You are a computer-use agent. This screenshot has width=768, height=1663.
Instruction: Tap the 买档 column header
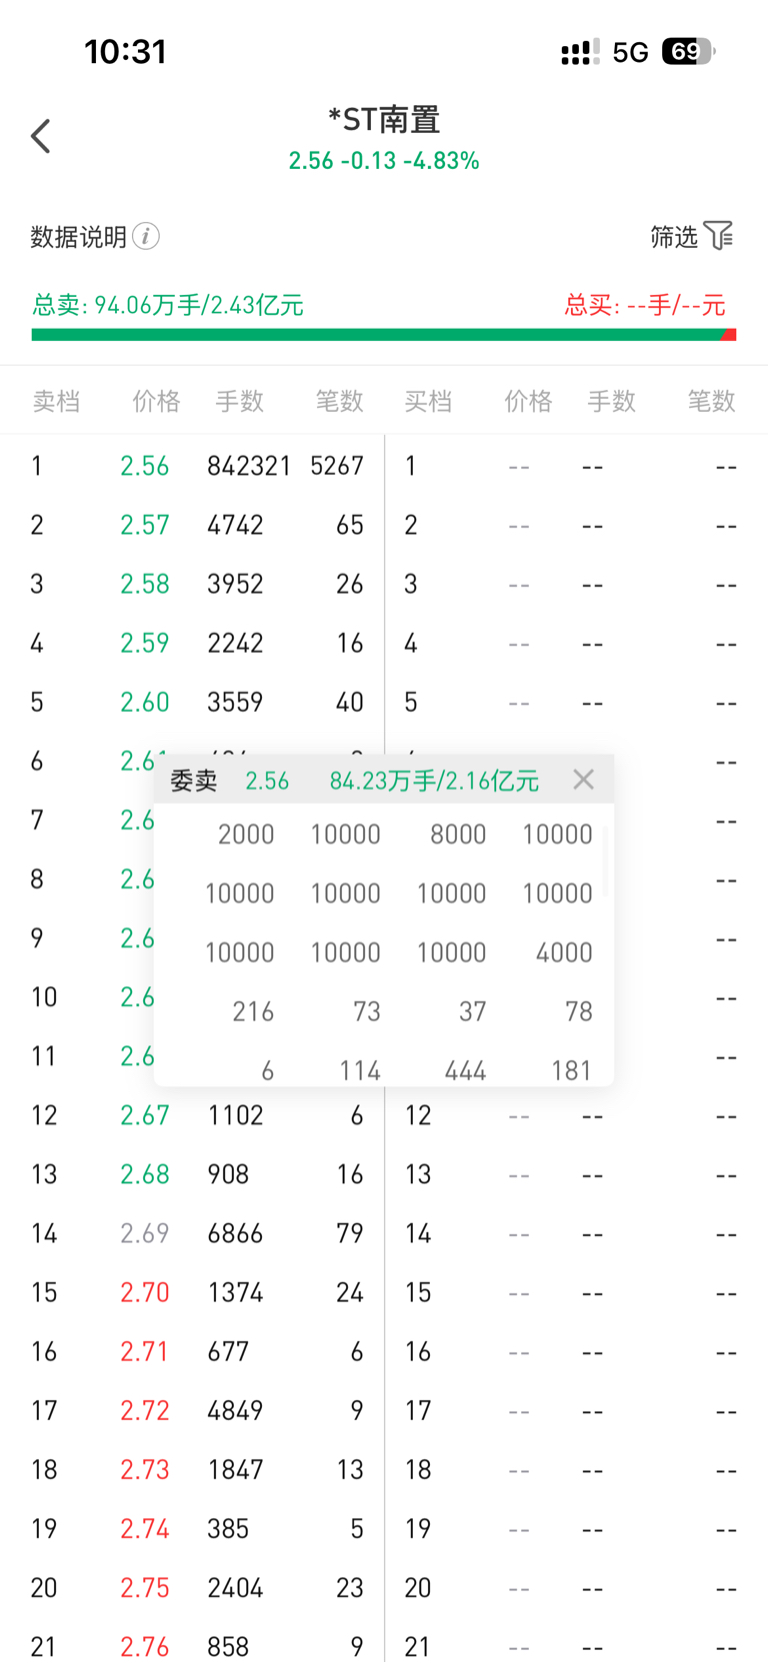click(x=428, y=401)
